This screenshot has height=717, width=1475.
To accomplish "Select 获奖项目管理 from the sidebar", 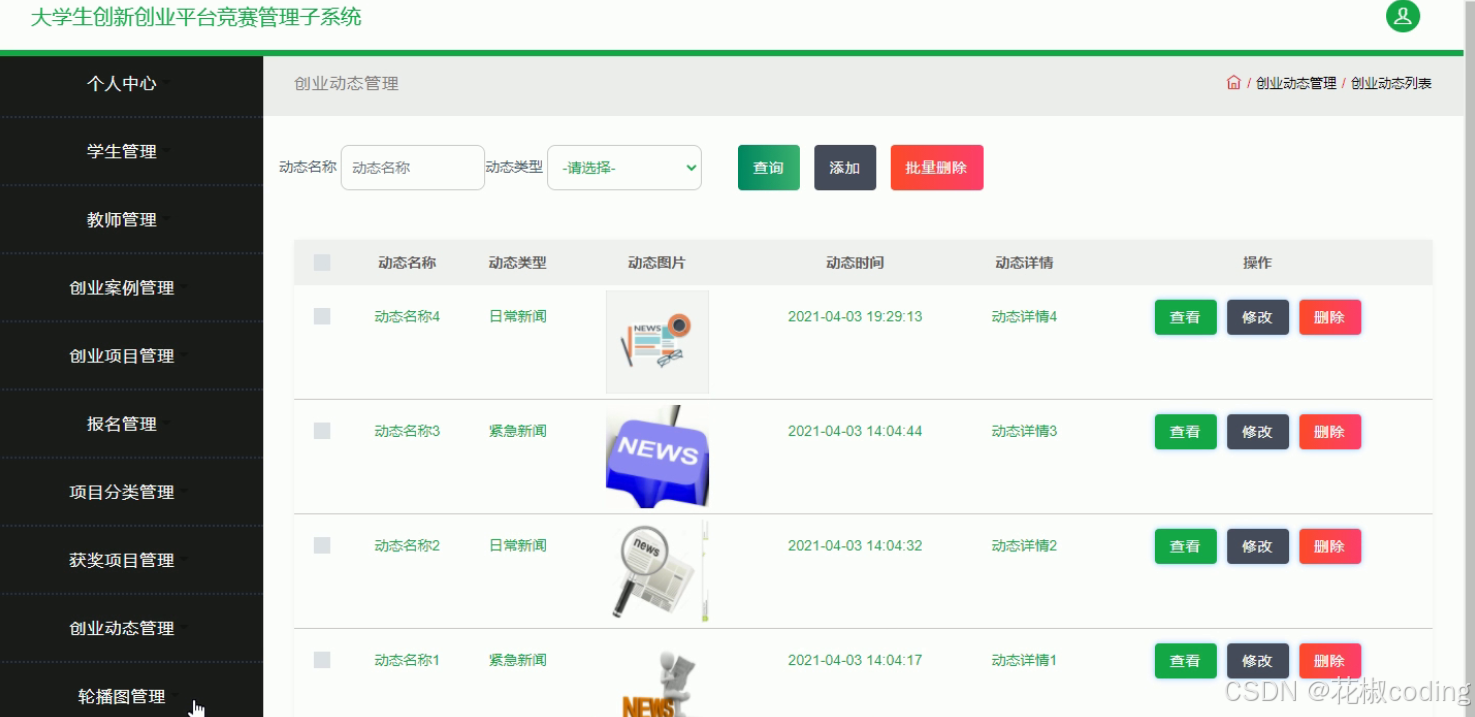I will pyautogui.click(x=122, y=560).
